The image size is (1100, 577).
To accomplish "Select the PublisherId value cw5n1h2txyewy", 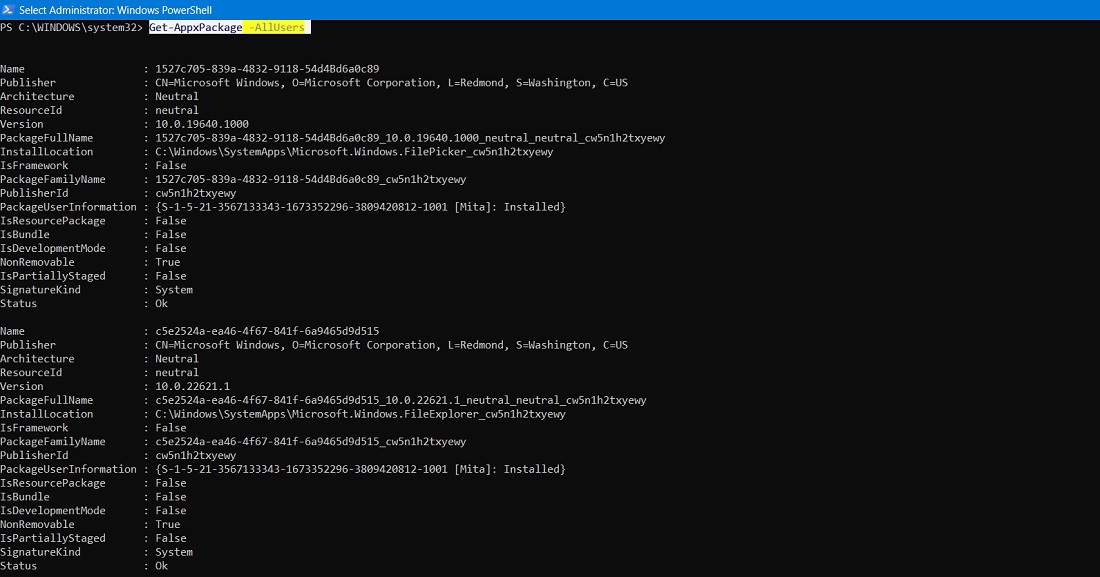I will (x=195, y=192).
